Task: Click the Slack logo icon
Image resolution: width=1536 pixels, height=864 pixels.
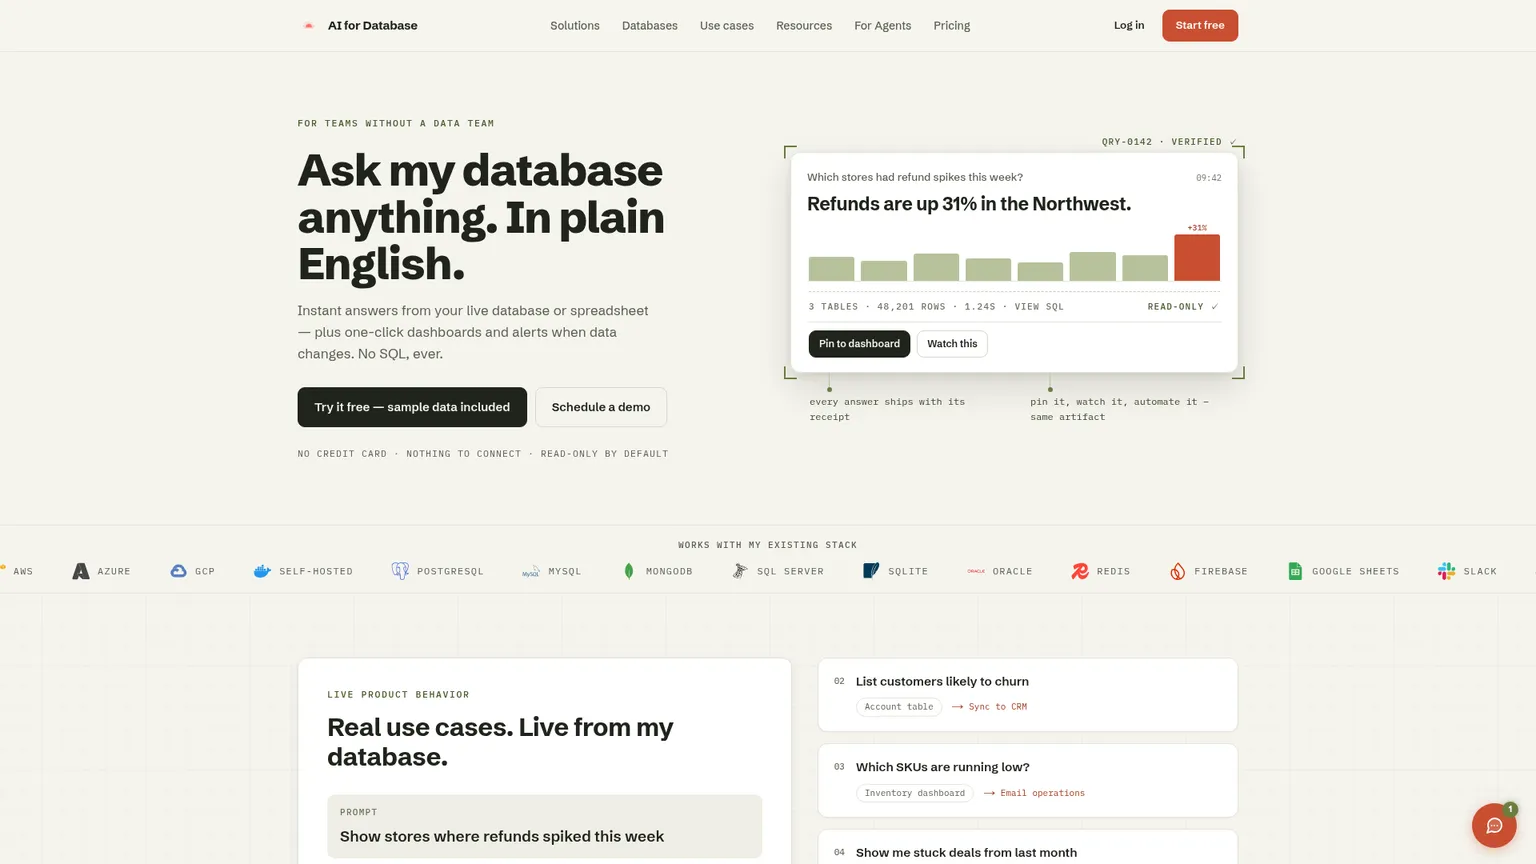Action: point(1447,571)
